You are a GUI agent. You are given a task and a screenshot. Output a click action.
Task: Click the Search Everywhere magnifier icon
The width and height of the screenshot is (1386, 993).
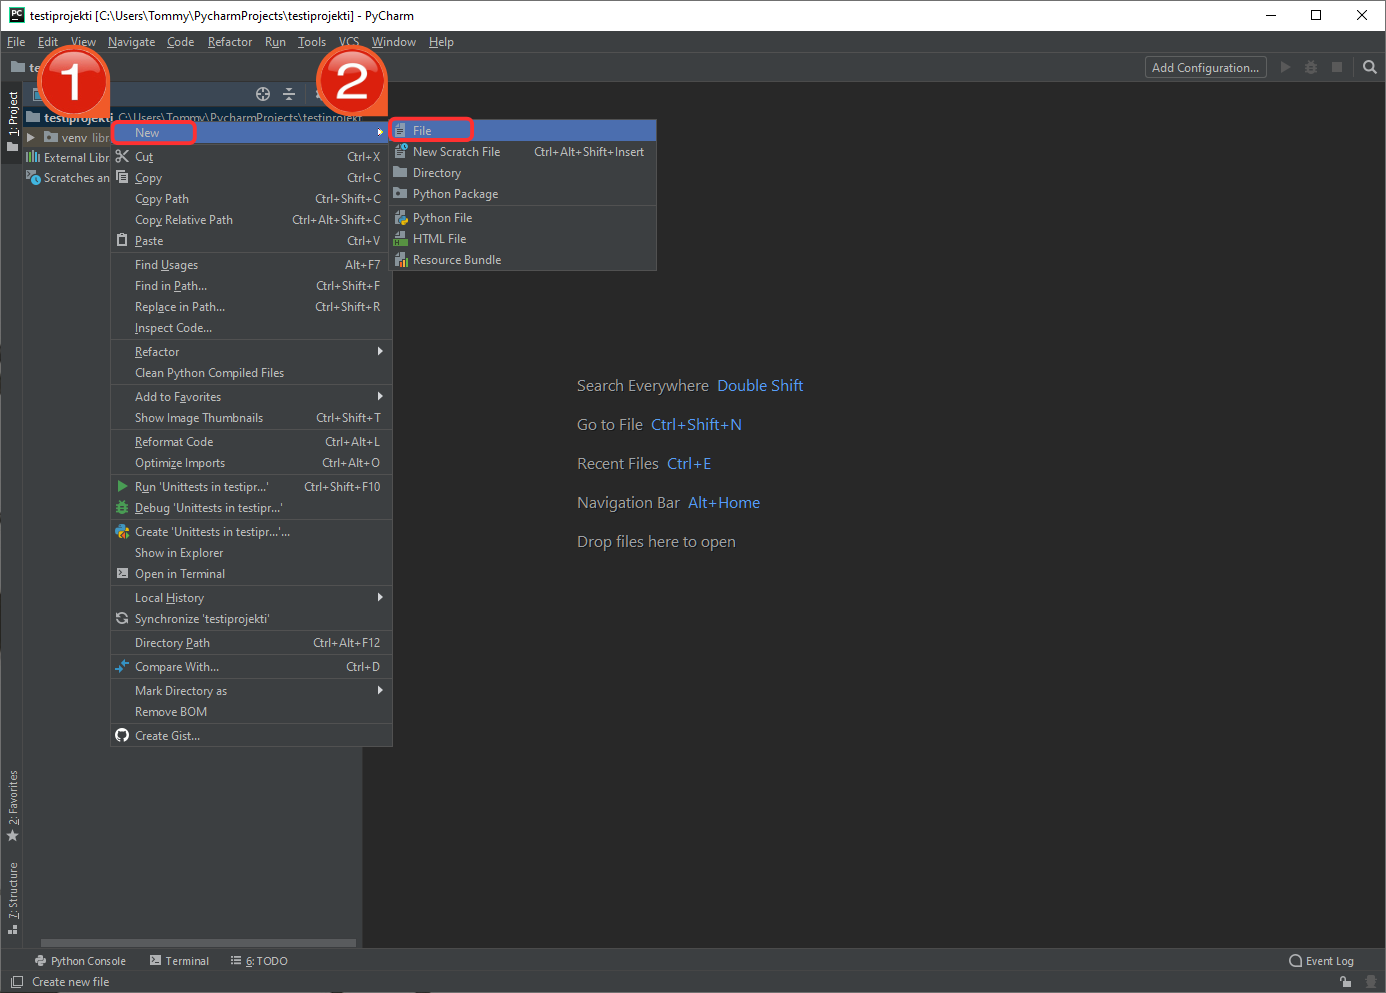(x=1369, y=67)
